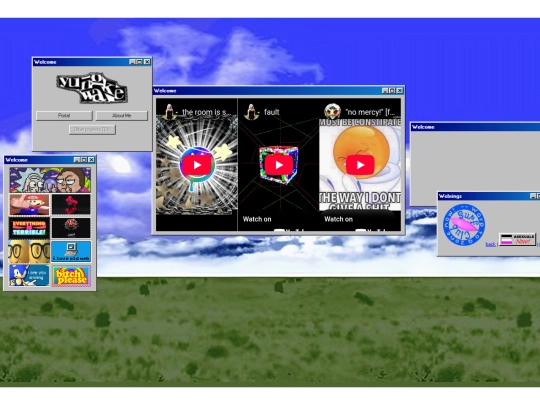Image resolution: width=540 pixels, height=405 pixels.
Task: Open the 'the room is s...' video title
Action: pos(206,112)
